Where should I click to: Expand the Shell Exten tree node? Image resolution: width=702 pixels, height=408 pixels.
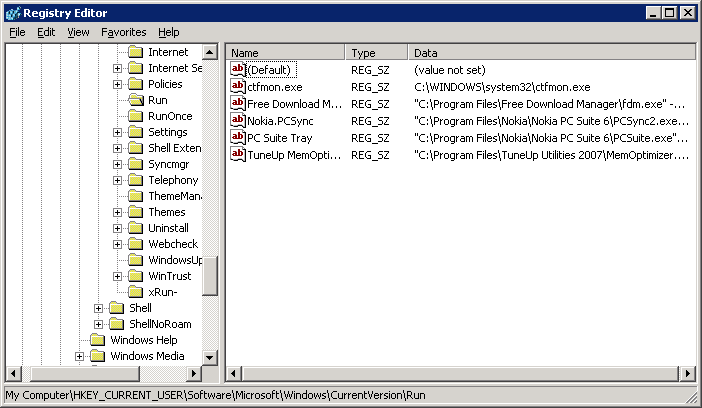pyautogui.click(x=117, y=148)
